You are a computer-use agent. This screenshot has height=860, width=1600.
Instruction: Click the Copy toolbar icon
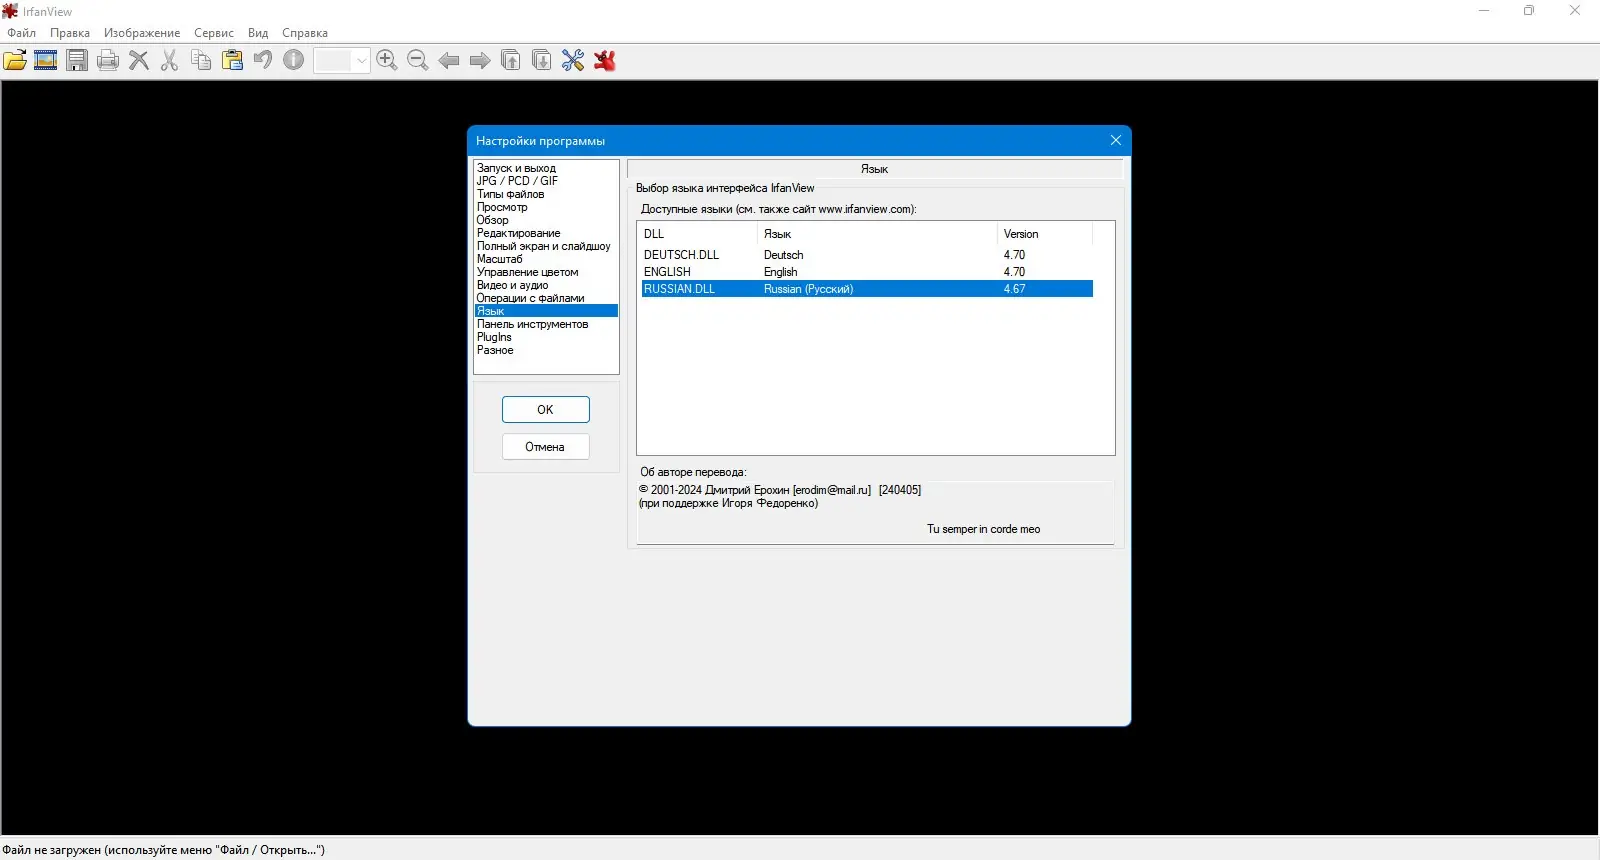(201, 60)
